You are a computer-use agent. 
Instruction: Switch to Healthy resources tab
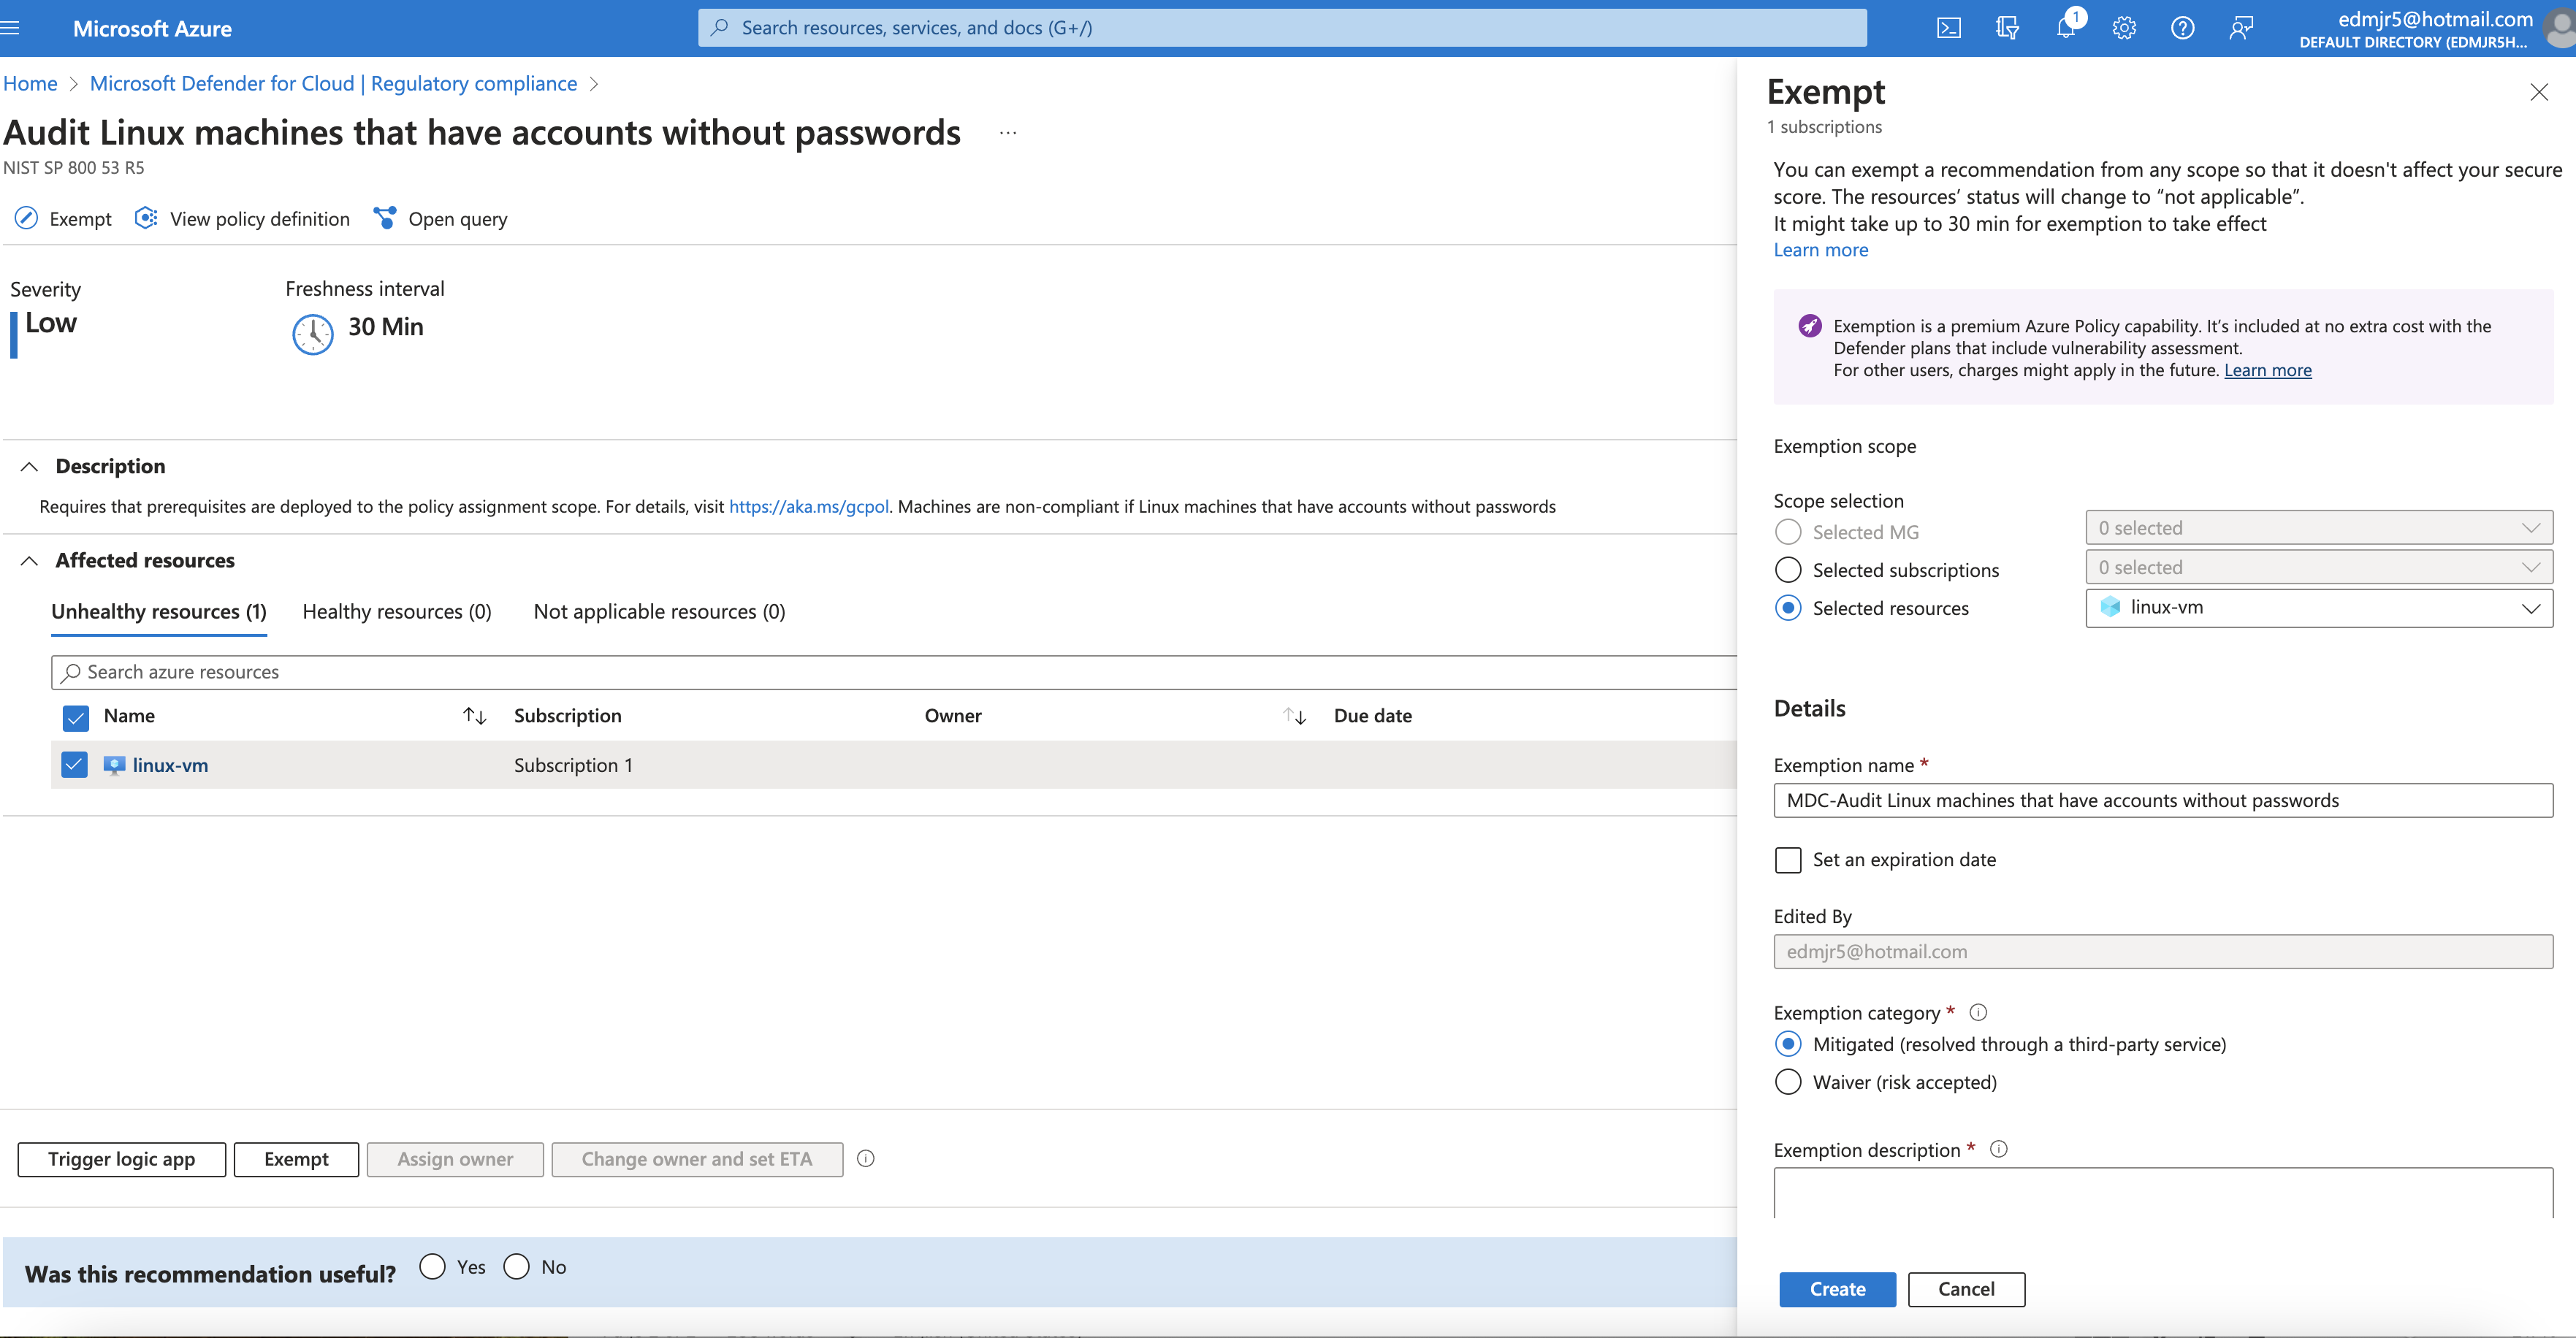(x=396, y=611)
